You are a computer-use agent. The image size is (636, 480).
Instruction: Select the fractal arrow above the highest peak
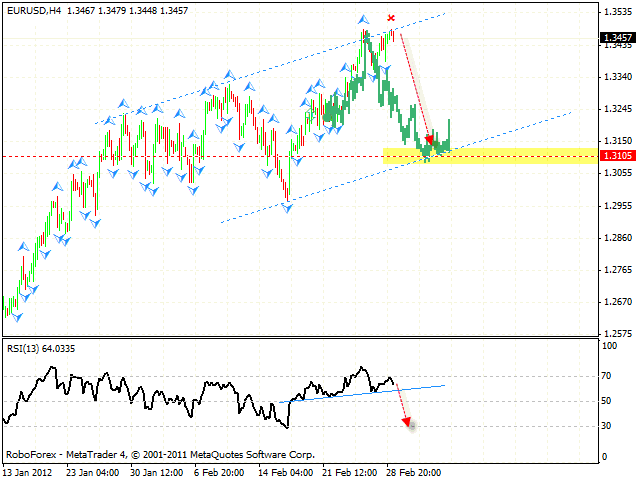365,19
